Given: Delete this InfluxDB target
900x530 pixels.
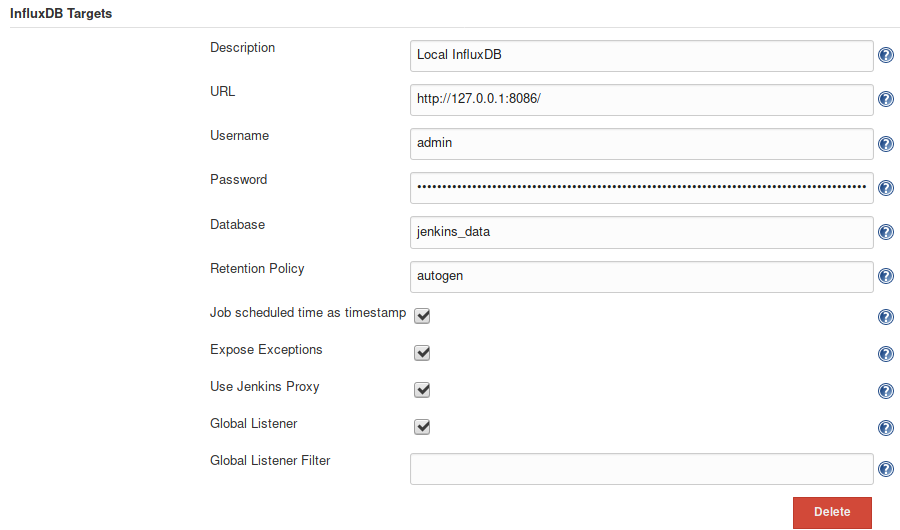Looking at the screenshot, I should pyautogui.click(x=832, y=512).
